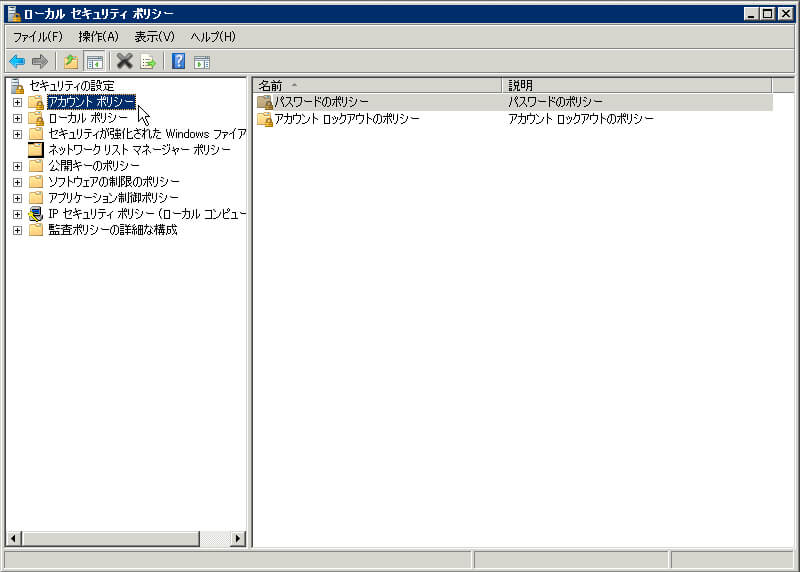Expand the セキュリティが強化された Windows ファイアウォール node
The height and width of the screenshot is (572, 800).
[17, 134]
